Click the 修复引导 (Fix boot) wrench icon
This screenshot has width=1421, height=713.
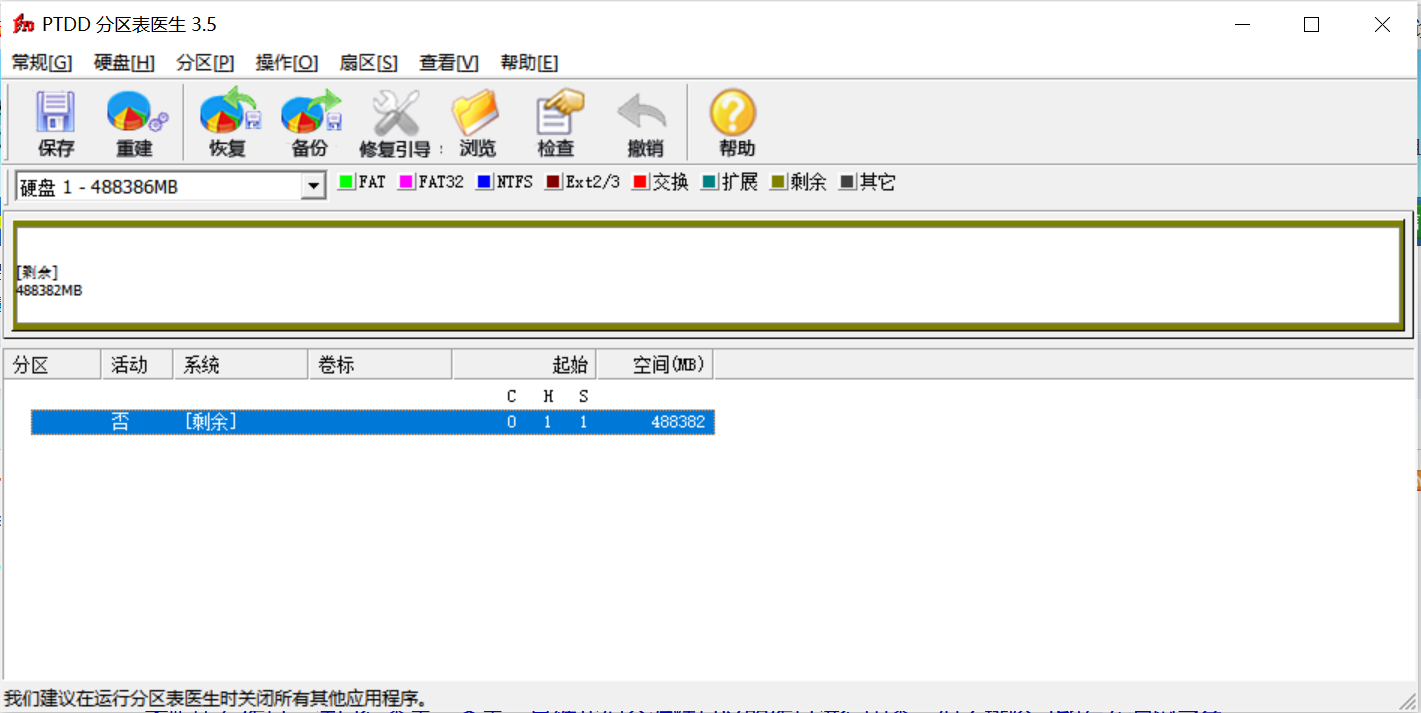click(x=396, y=114)
